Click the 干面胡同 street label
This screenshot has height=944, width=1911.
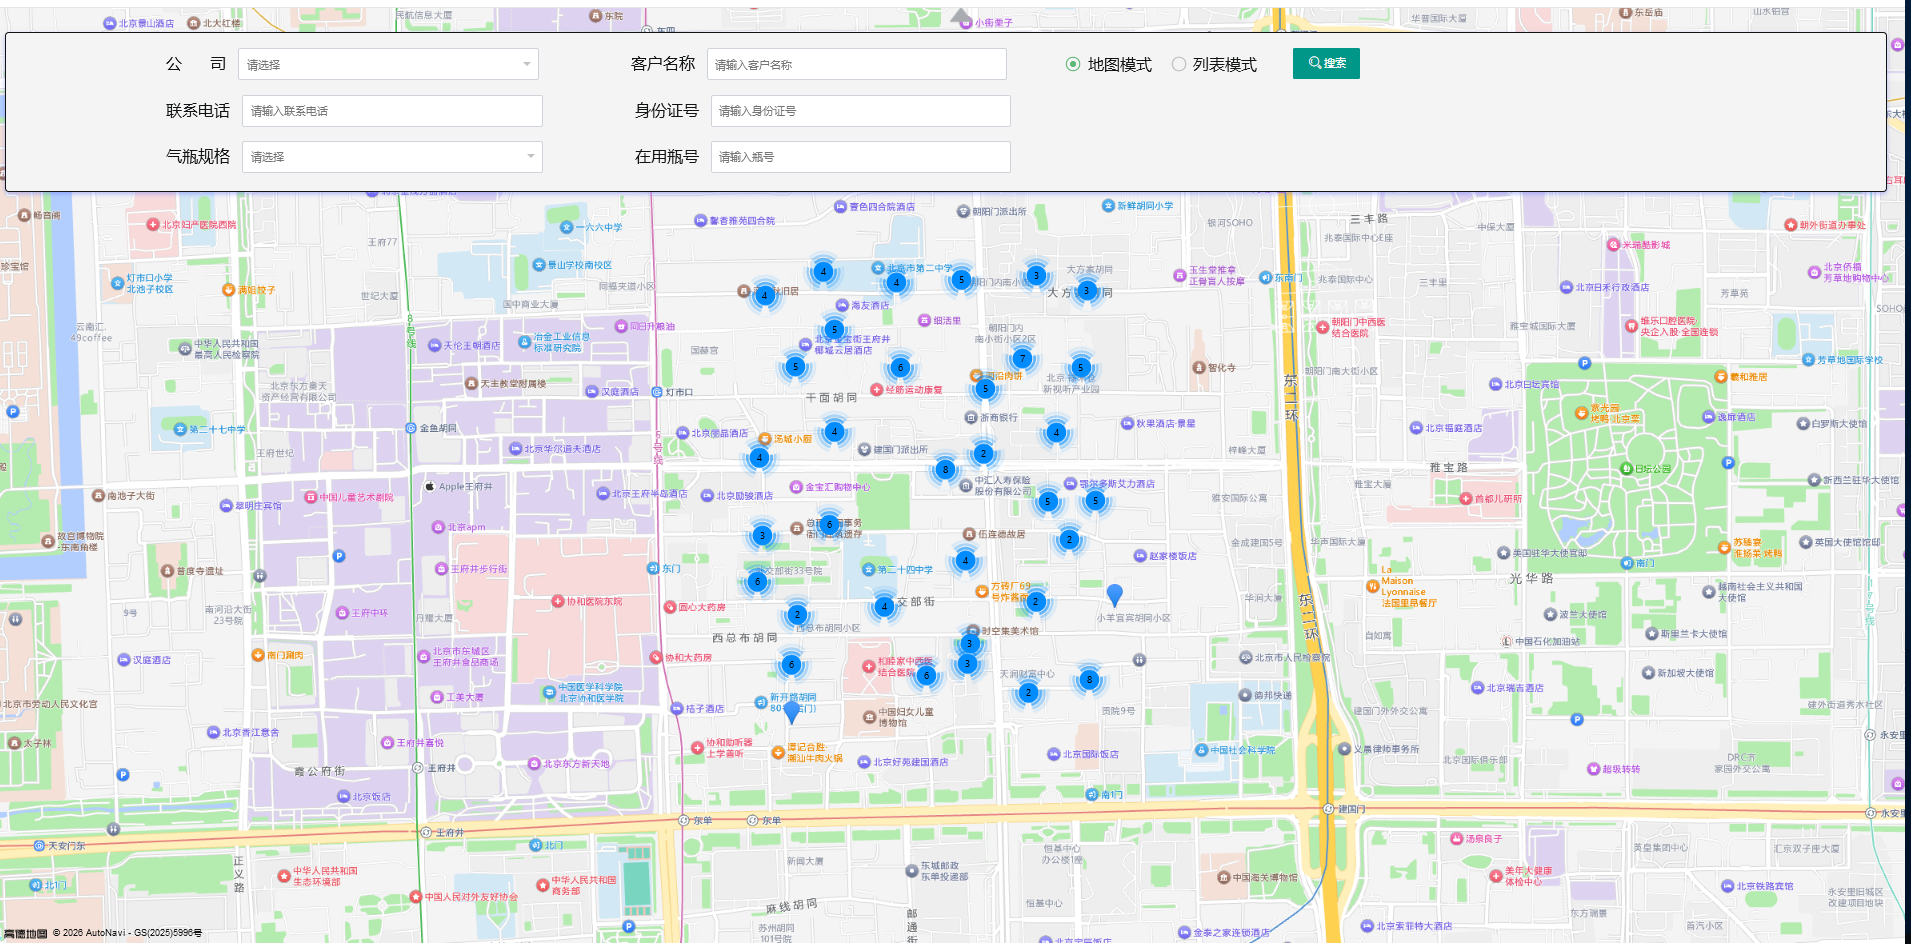tap(831, 398)
